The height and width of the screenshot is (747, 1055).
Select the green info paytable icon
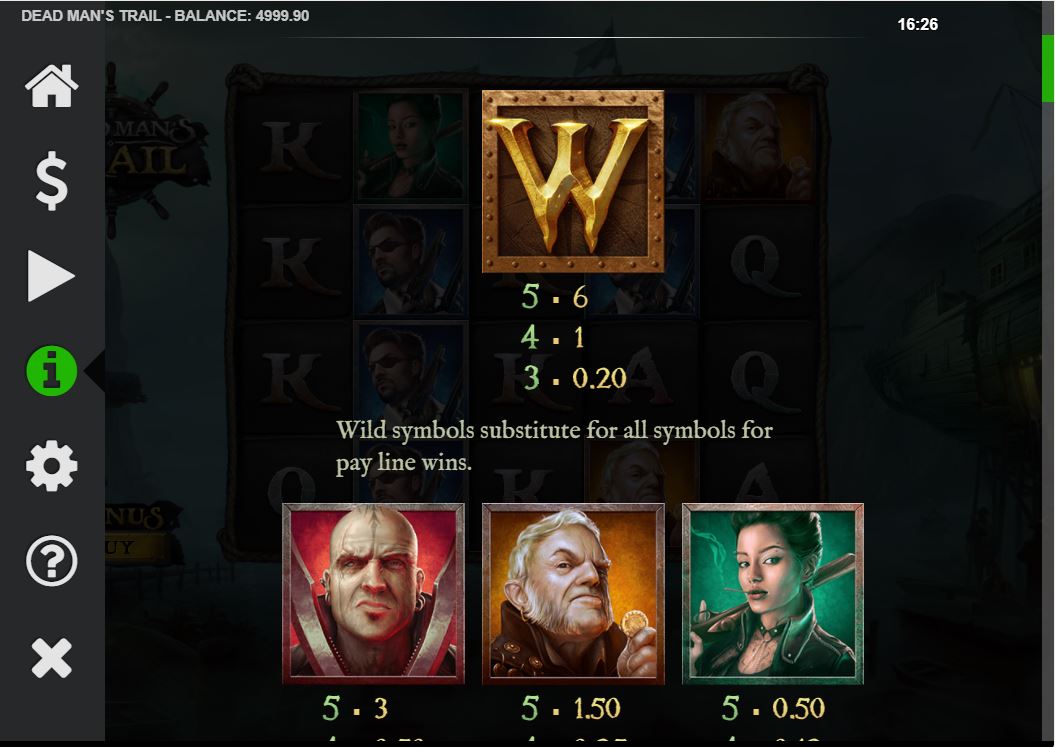(52, 371)
